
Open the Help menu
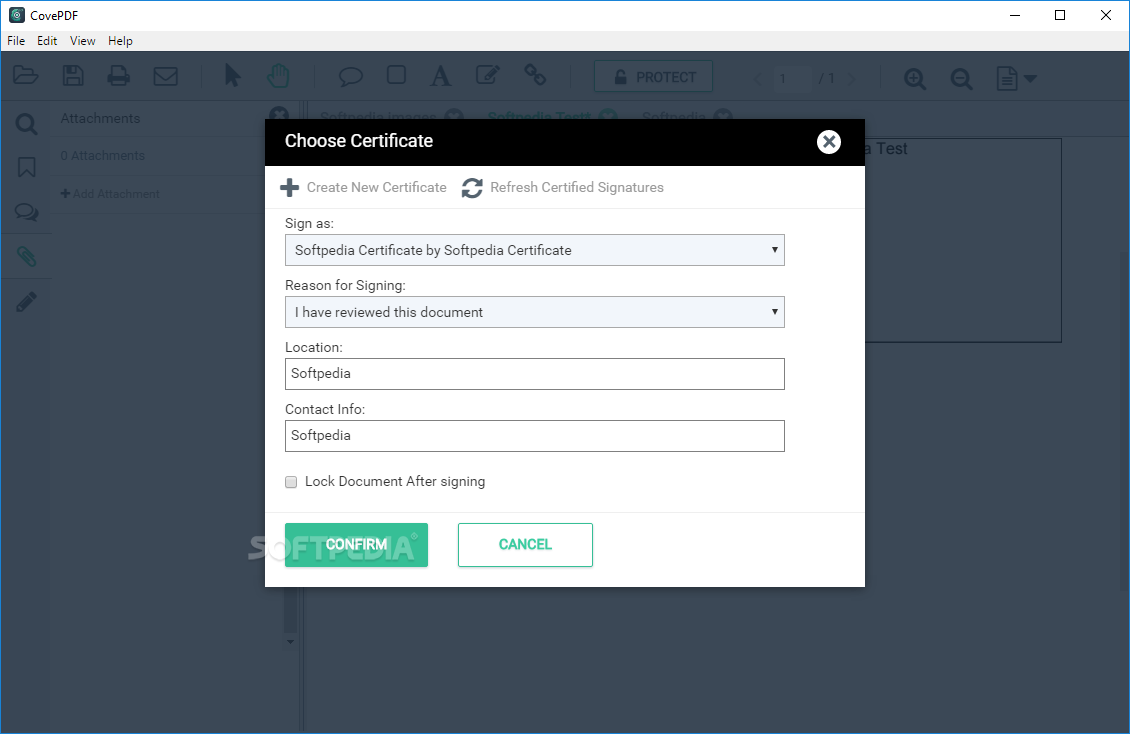pos(120,41)
